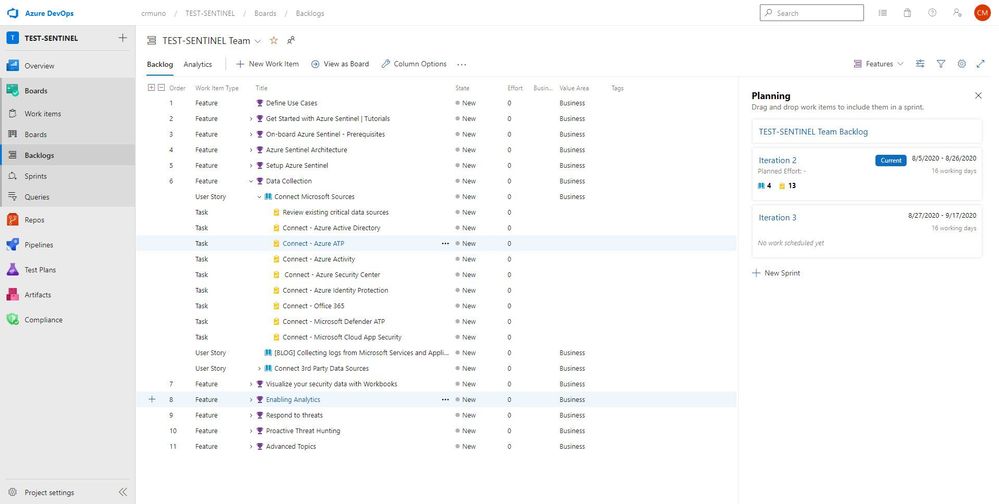999x504 pixels.
Task: Open Pipelines from left navigation
Action: (38, 245)
